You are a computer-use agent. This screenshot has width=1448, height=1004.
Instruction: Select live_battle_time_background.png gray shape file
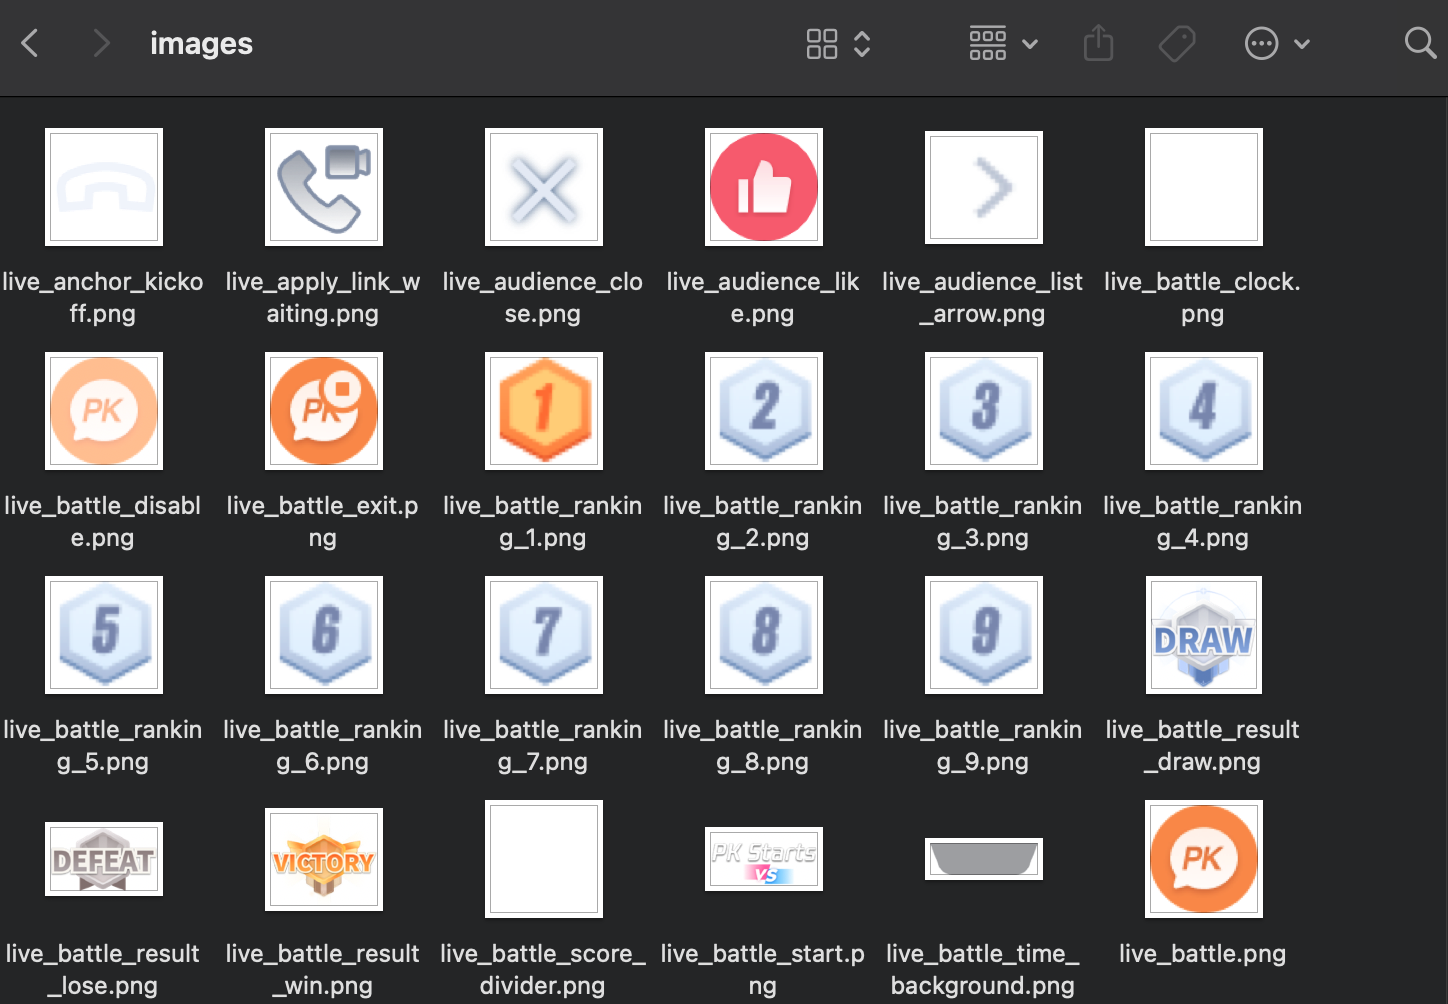pos(983,859)
